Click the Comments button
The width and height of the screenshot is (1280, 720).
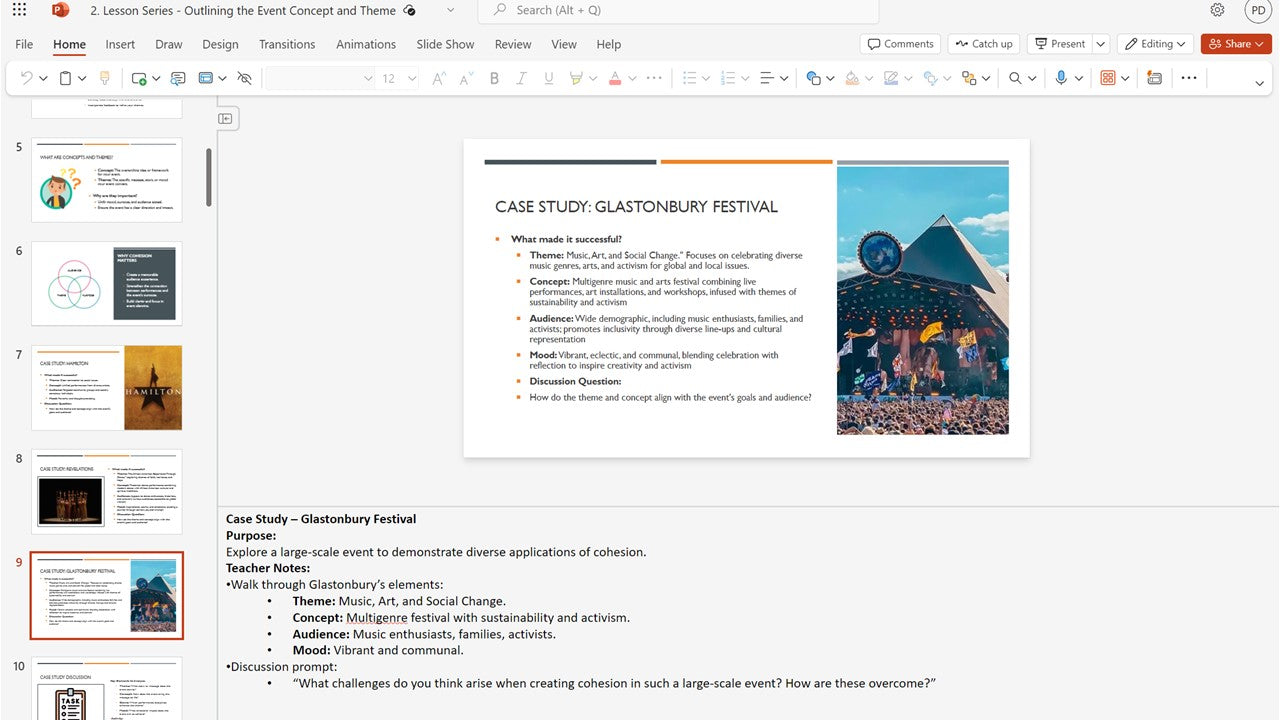point(900,44)
